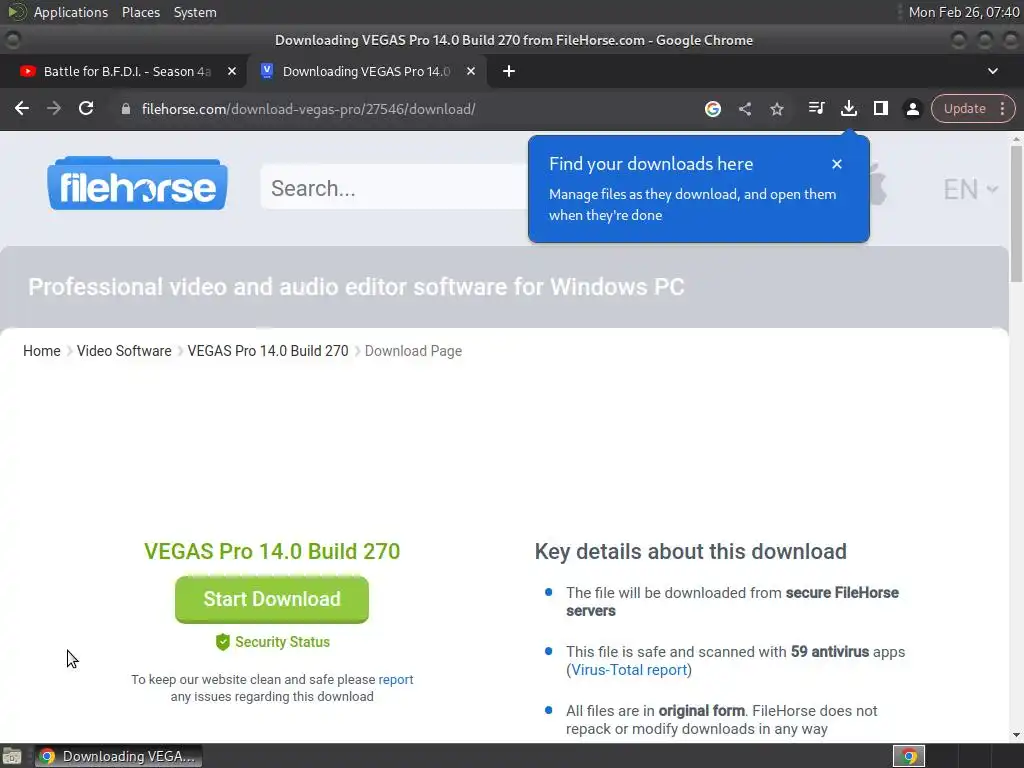This screenshot has height=768, width=1024.
Task: Click the YouTube favicon on first tab
Action: tap(27, 71)
